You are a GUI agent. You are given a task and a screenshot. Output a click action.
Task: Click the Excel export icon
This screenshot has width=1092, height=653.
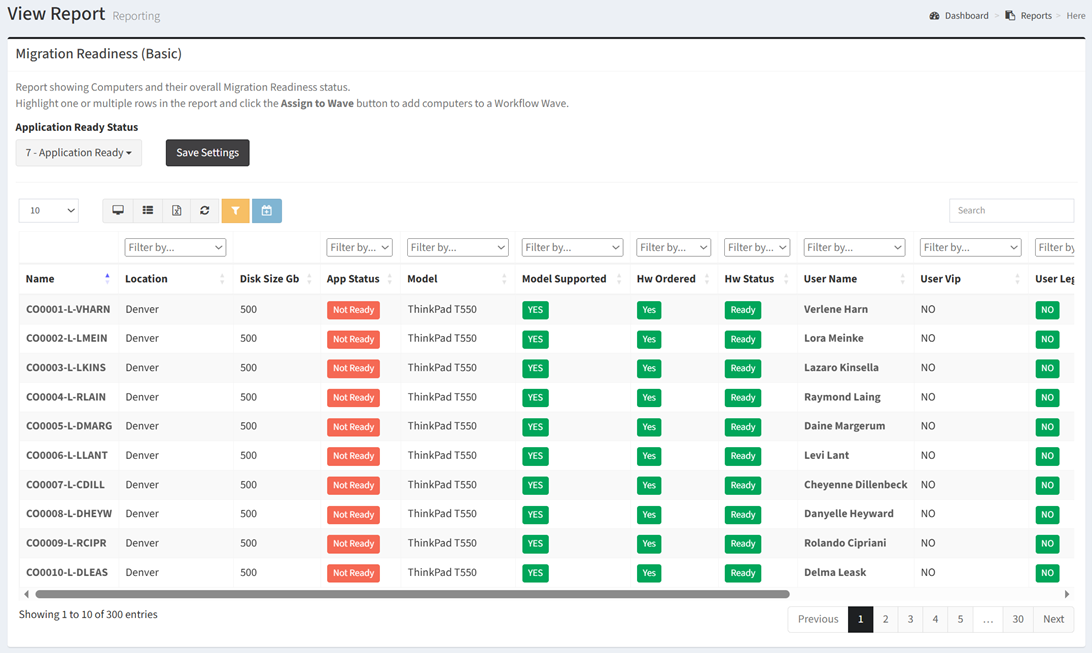click(x=176, y=211)
